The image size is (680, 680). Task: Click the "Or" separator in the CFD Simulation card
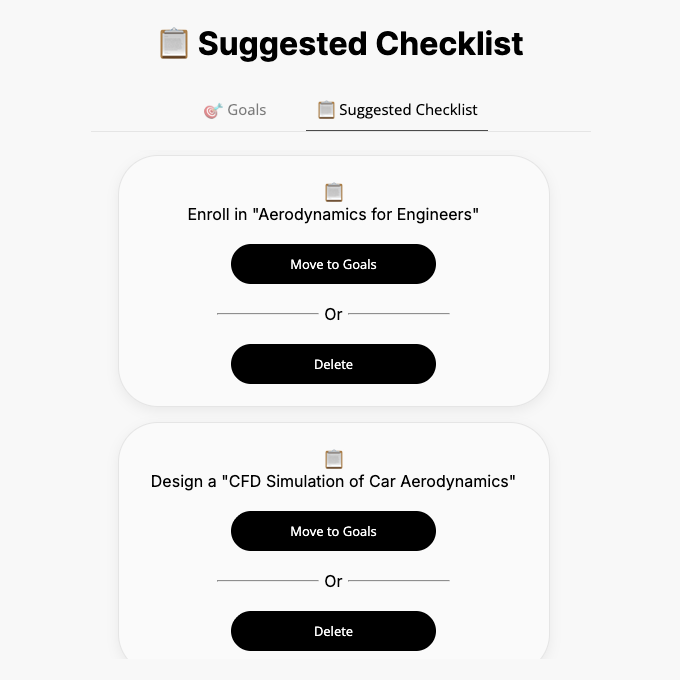(333, 581)
